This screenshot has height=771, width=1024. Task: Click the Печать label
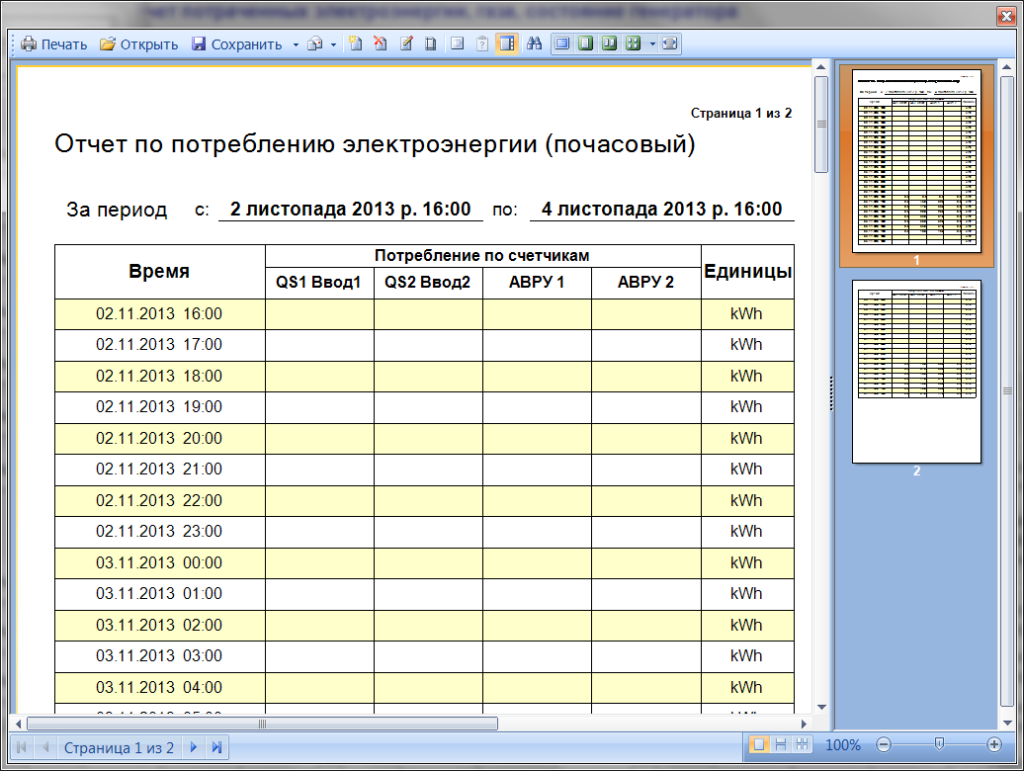(x=64, y=44)
